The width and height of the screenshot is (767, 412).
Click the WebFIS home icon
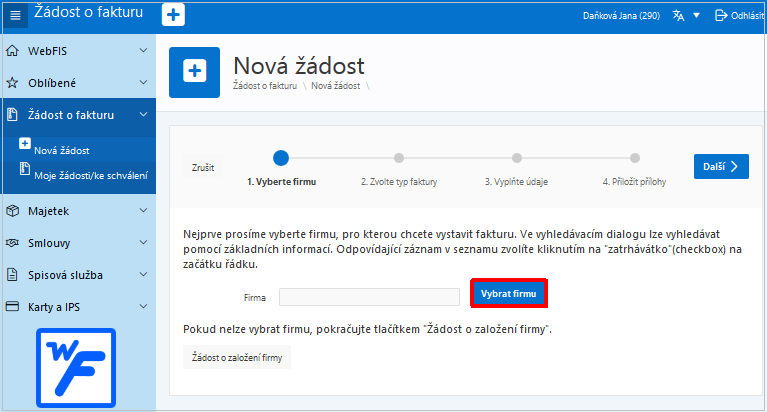(13, 51)
